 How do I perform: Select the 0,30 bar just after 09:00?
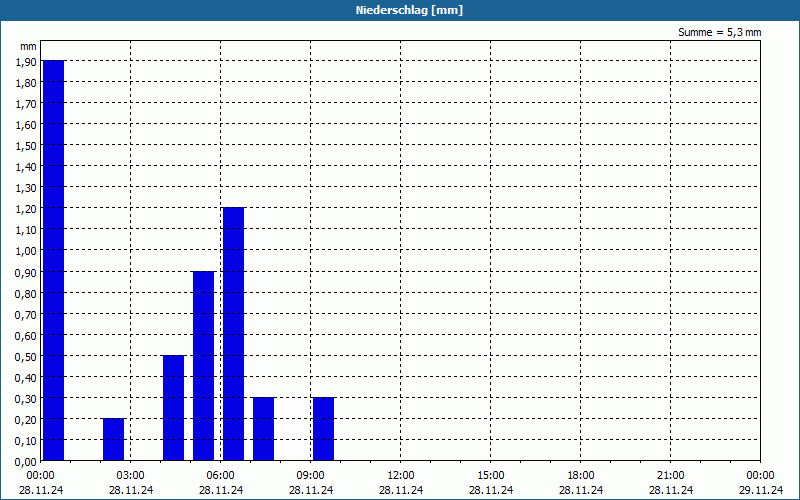click(323, 429)
